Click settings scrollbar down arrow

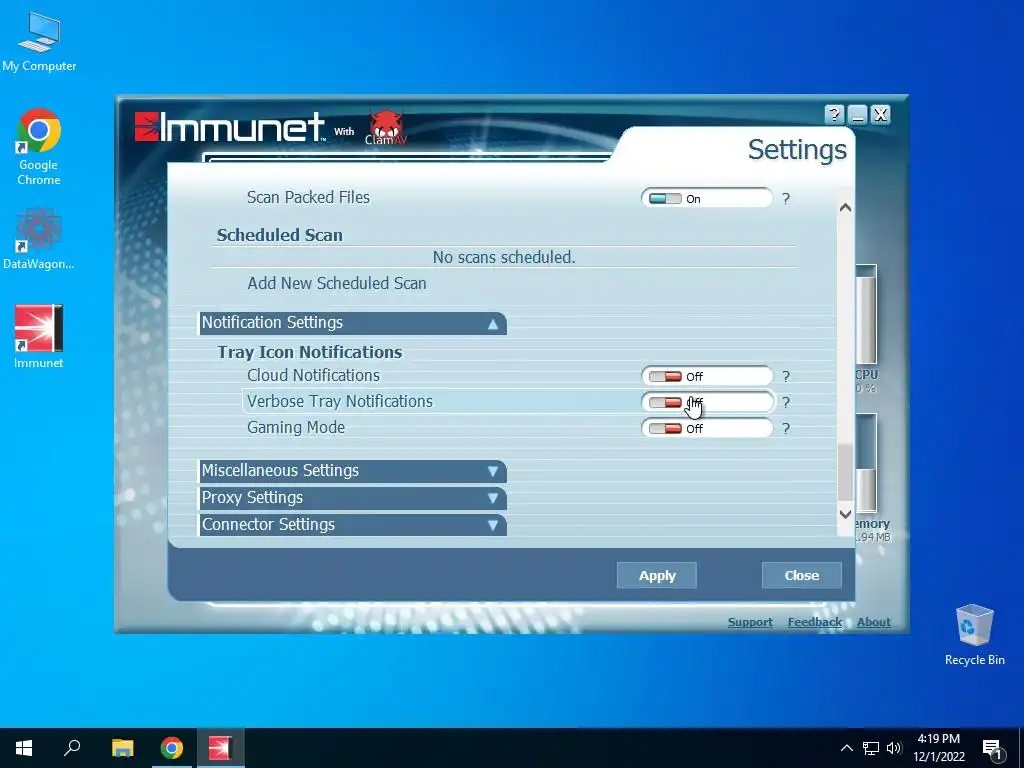(x=845, y=514)
